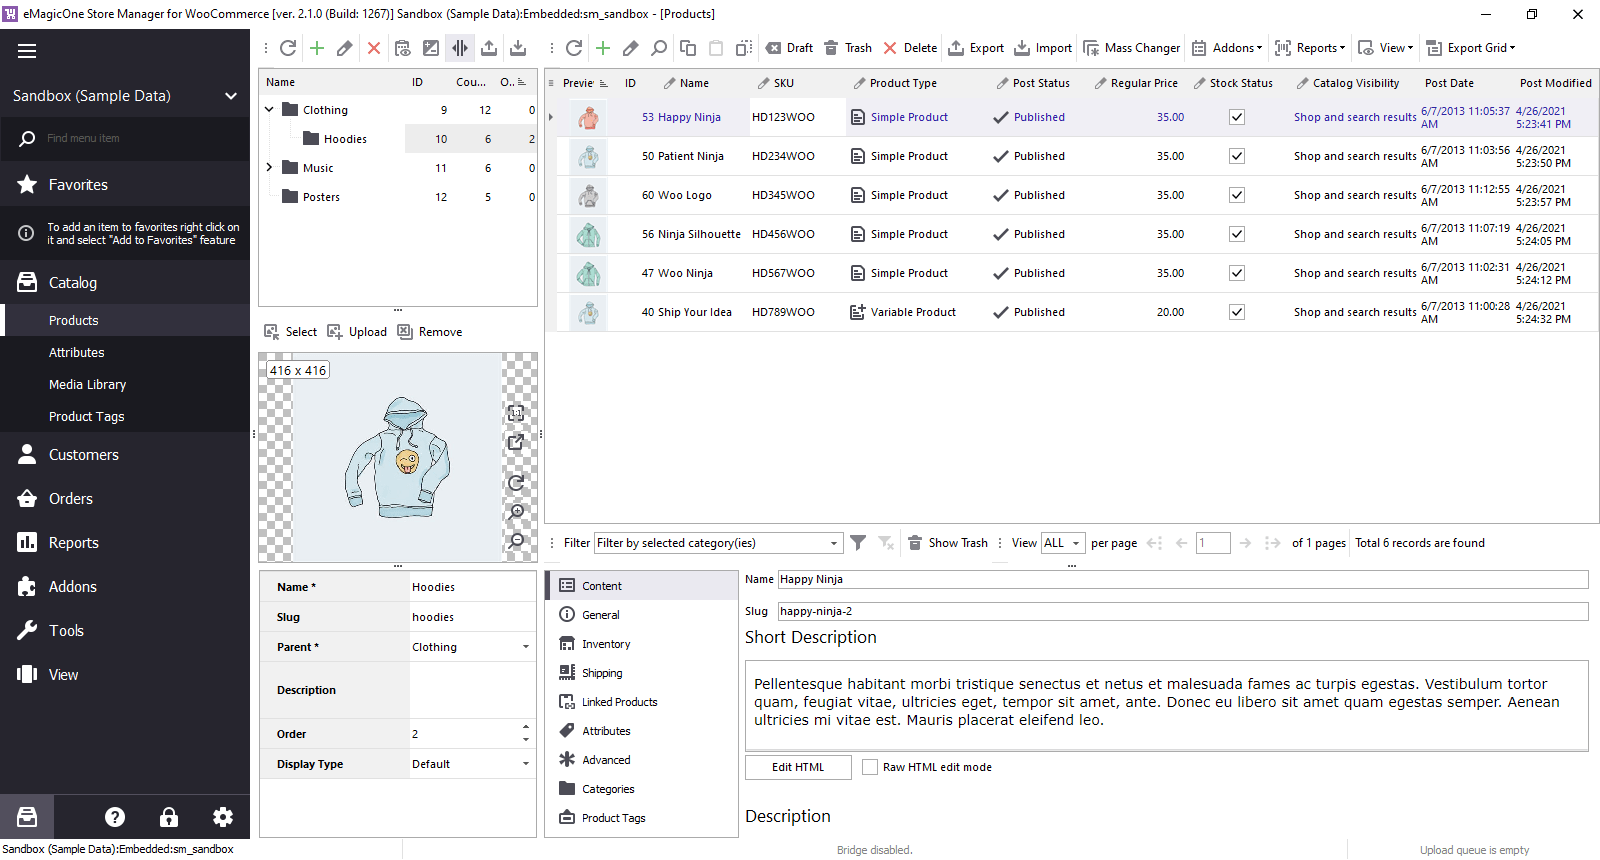Click the lock icon in bottom sidebar
This screenshot has height=860, width=1600.
coord(169,817)
